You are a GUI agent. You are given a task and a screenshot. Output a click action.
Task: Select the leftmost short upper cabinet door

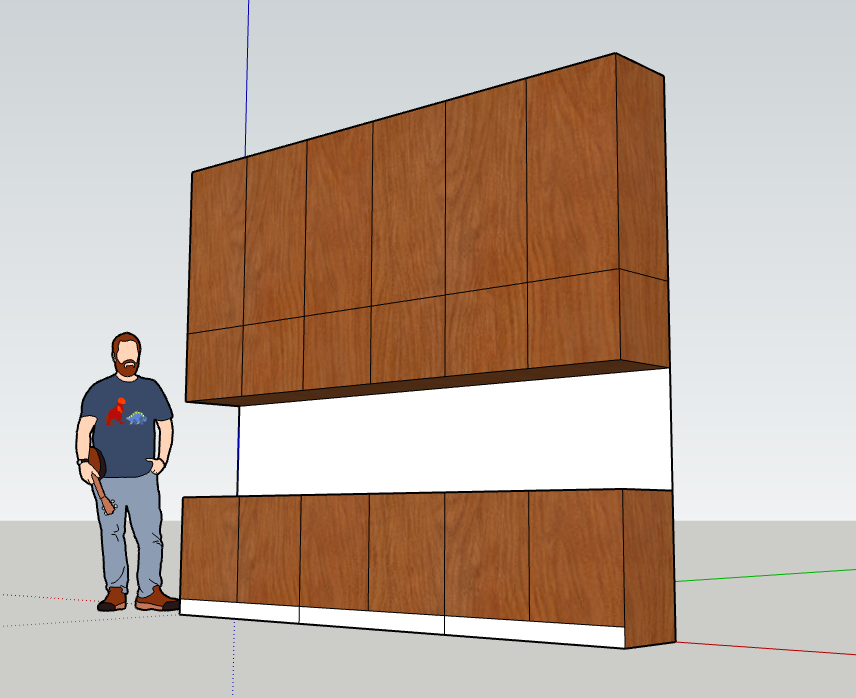click(x=215, y=363)
